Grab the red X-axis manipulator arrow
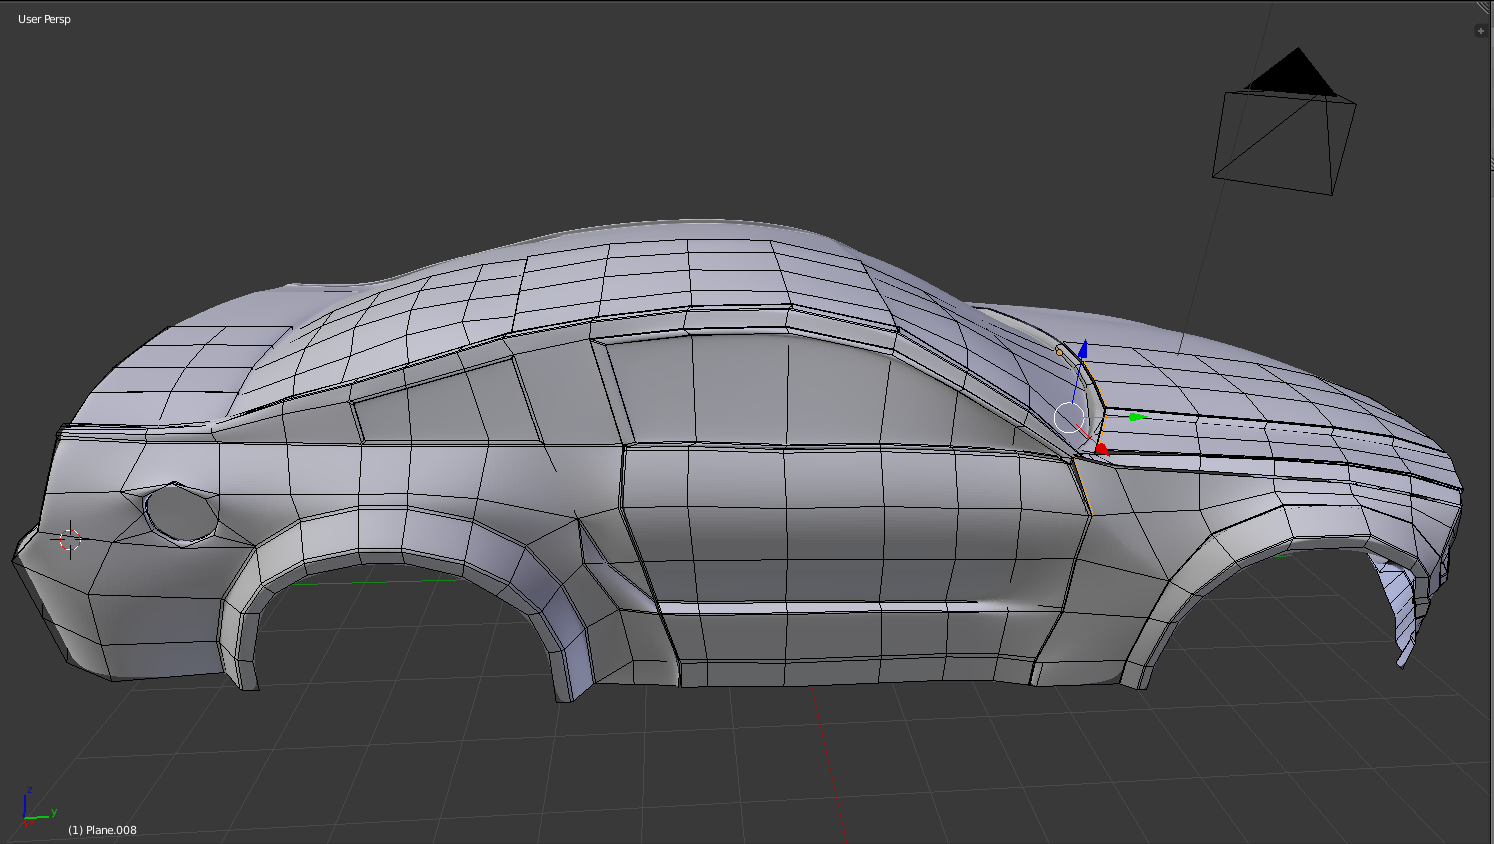This screenshot has height=844, width=1494. 1101,449
